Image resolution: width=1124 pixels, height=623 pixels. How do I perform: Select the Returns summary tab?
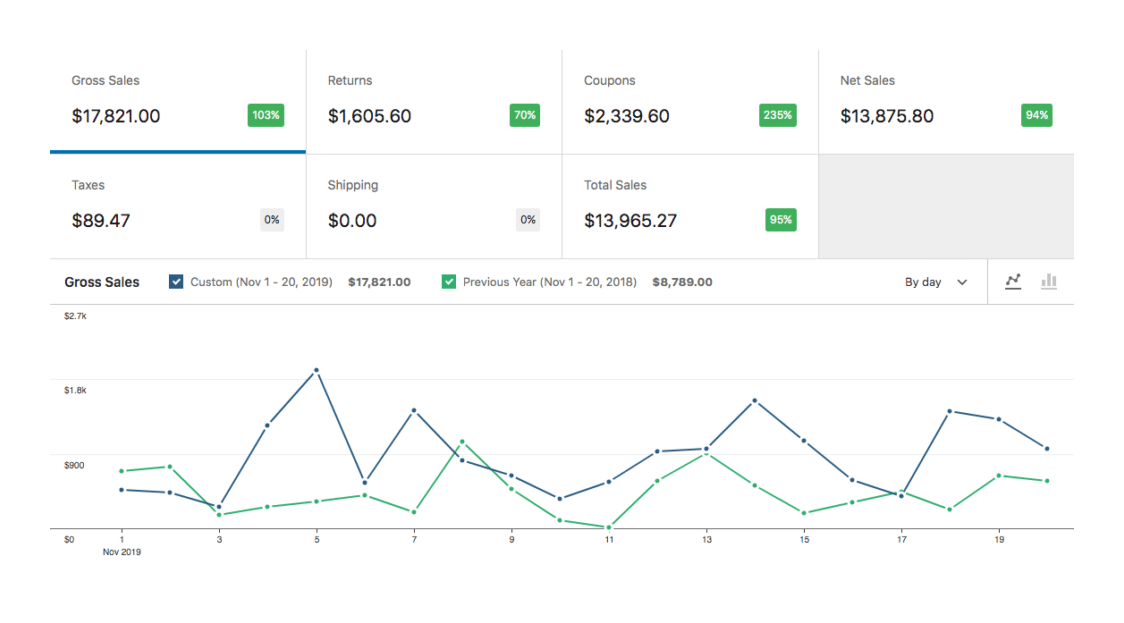pos(433,101)
